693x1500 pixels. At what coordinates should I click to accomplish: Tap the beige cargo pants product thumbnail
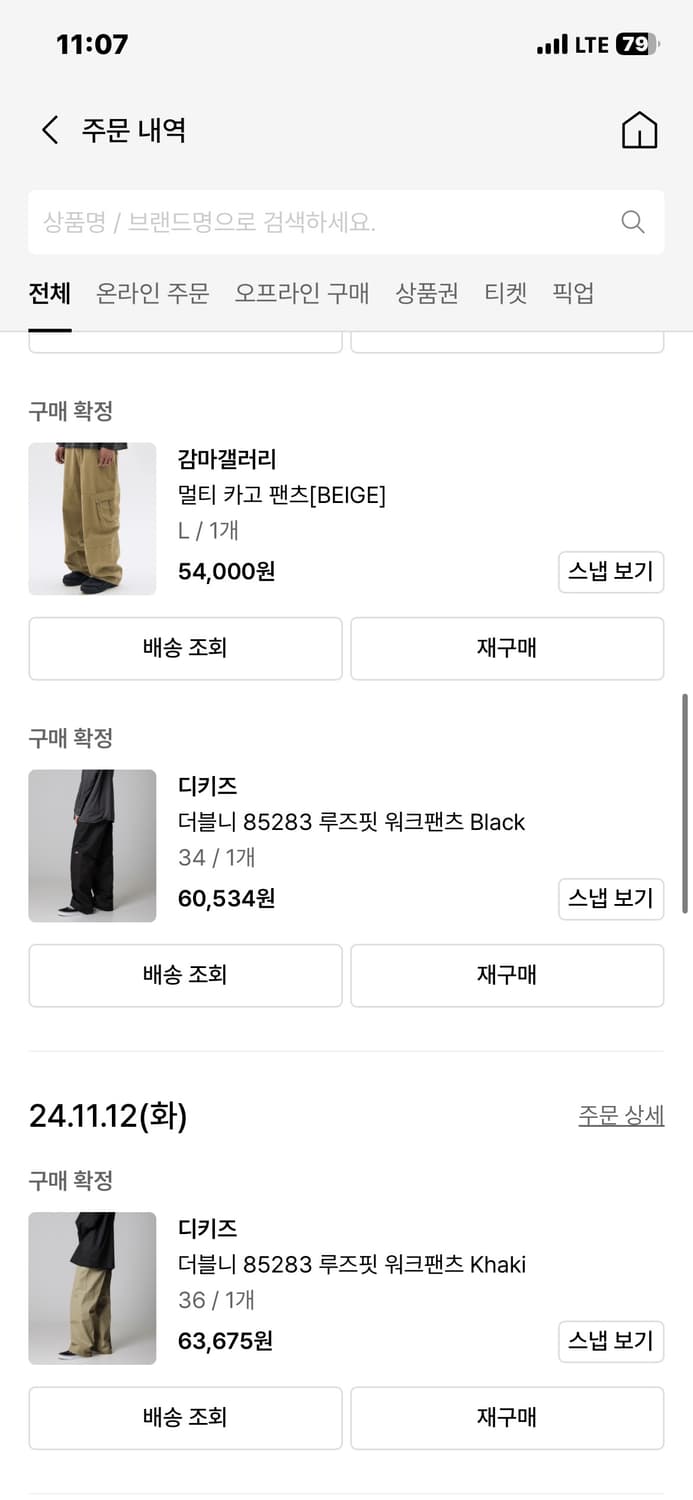(92, 519)
